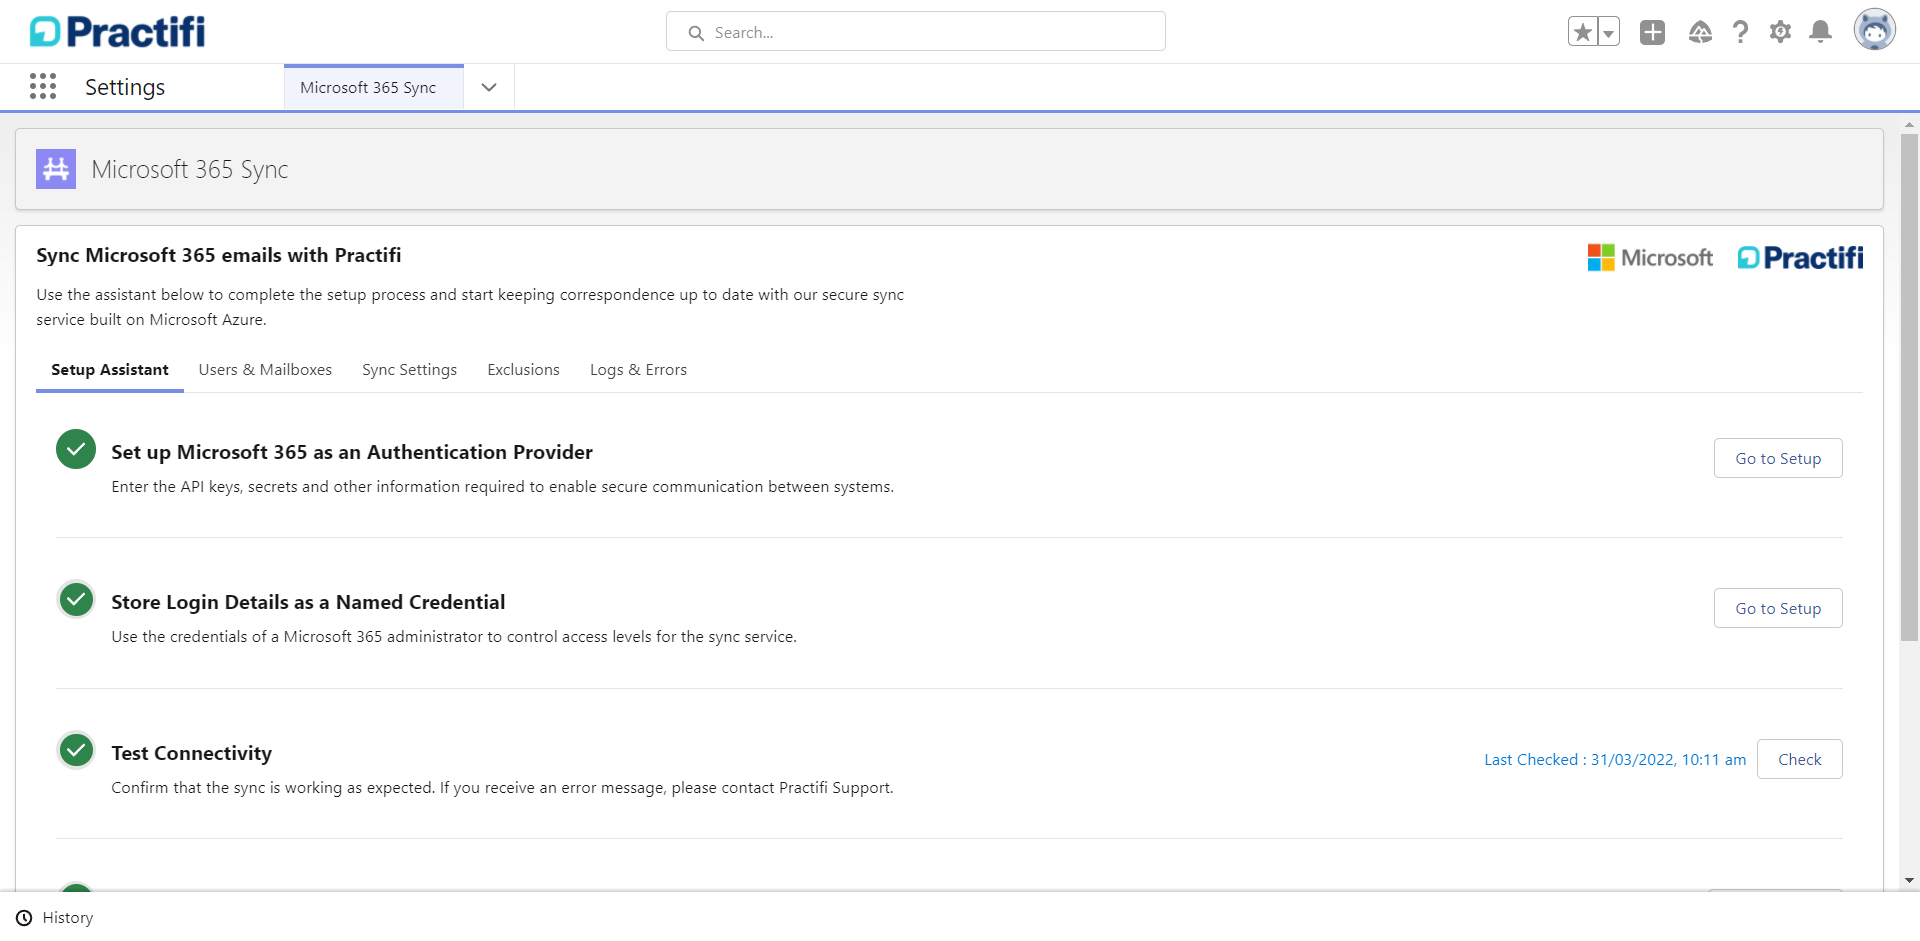Open the App Launcher grid icon
The image size is (1920, 941).
pos(43,87)
